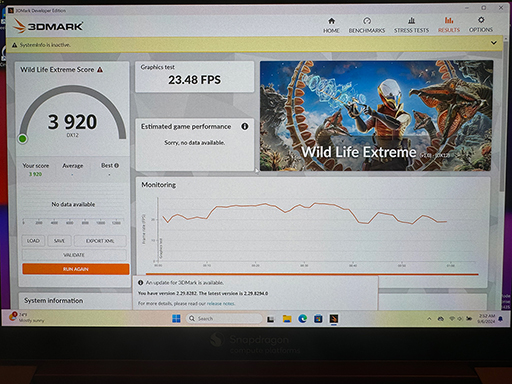Image resolution: width=512 pixels, height=384 pixels.
Task: Export result with EXPORT XML
Action: pos(100,241)
